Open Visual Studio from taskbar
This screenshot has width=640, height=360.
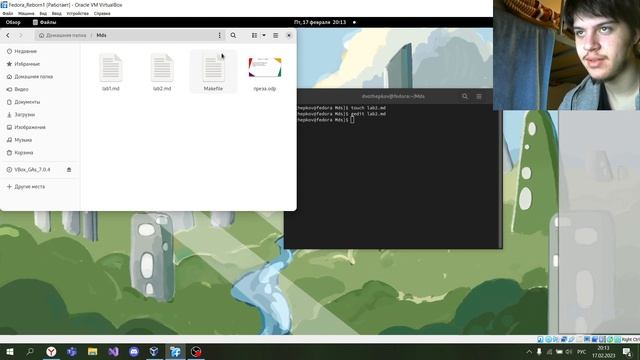coord(113,351)
